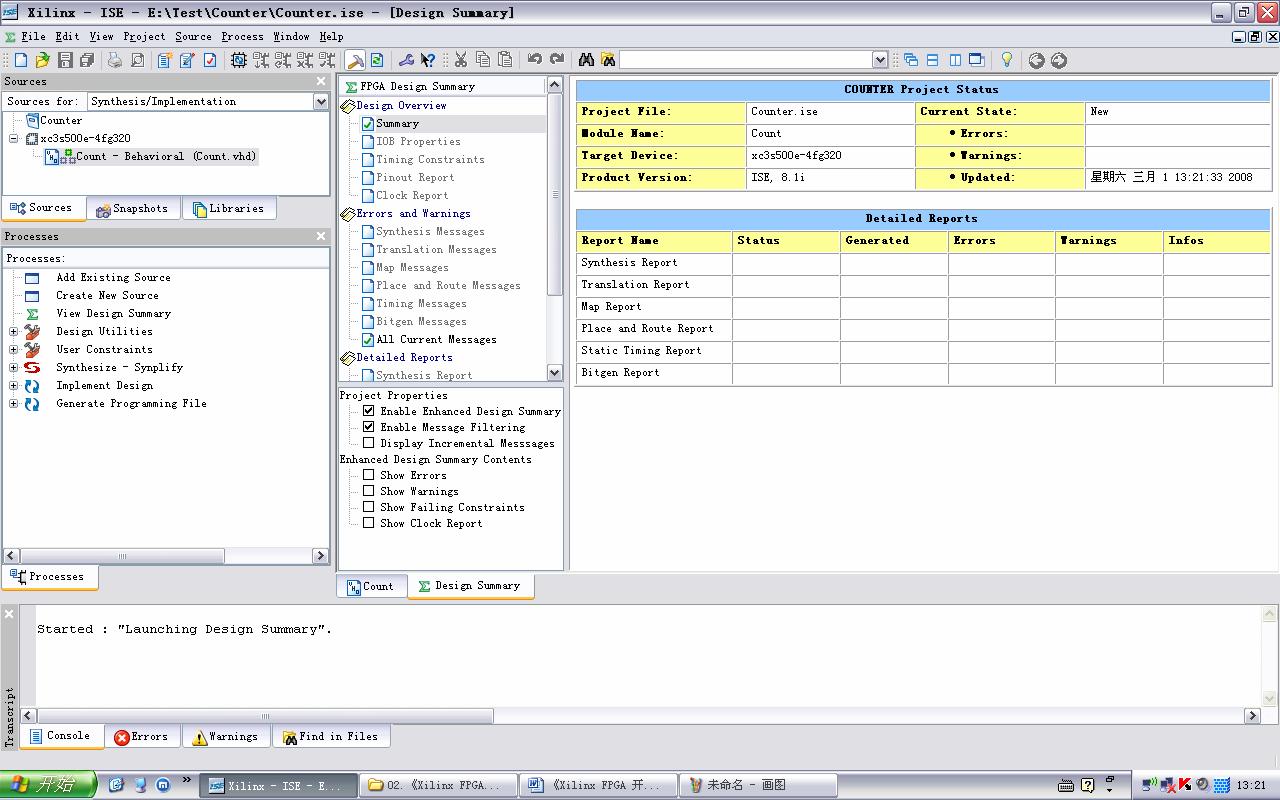The image size is (1280, 800).
Task: Uncheck Enable Message Filtering
Action: 369,427
